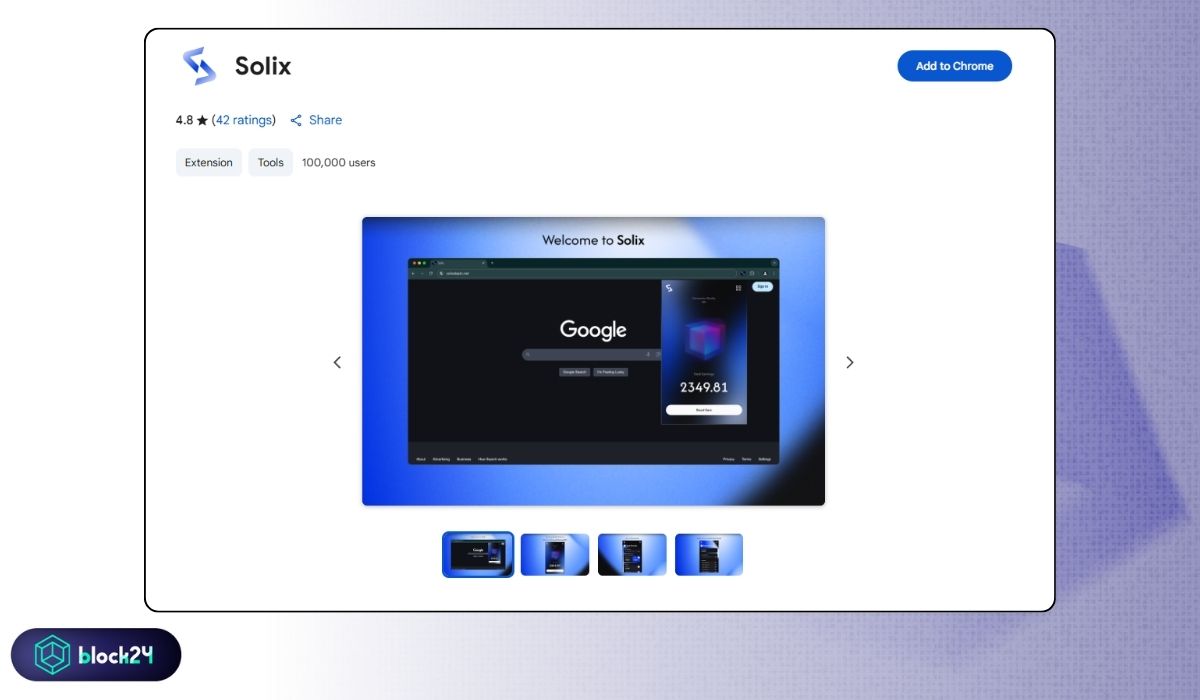This screenshot has width=1200, height=700.
Task: Select the first screenshot thumbnail
Action: (x=478, y=554)
